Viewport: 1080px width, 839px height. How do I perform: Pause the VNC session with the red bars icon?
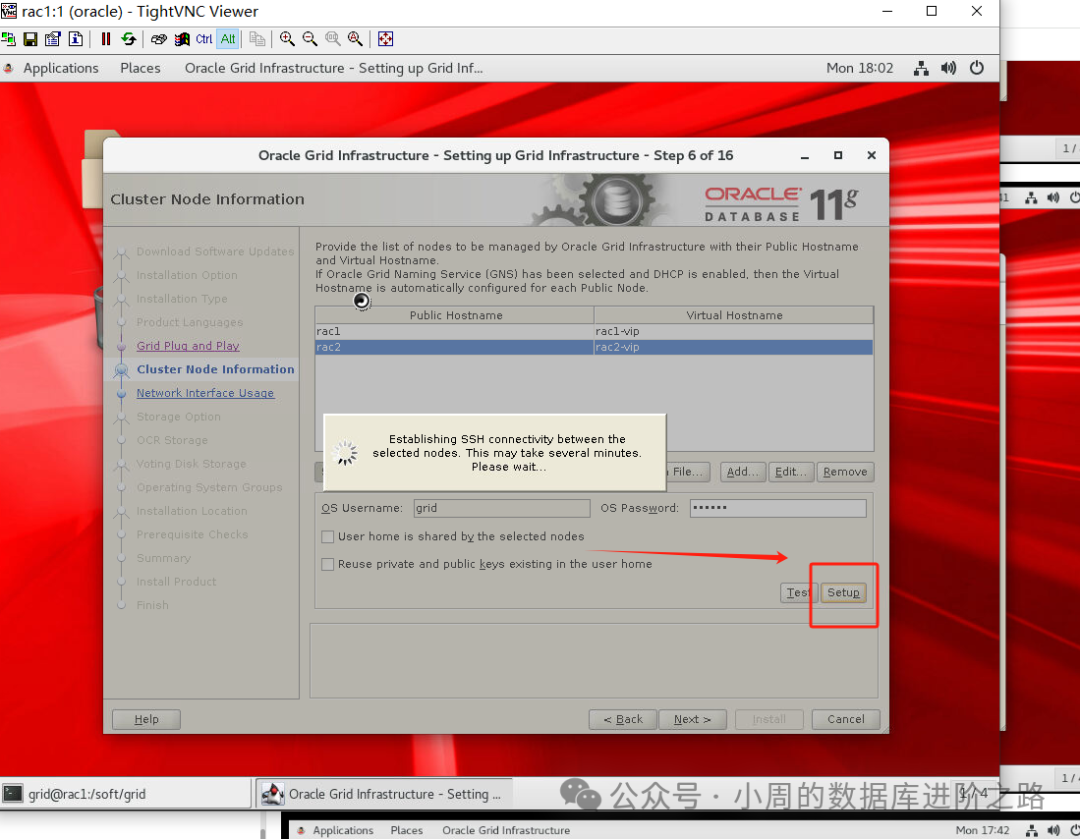[x=105, y=39]
